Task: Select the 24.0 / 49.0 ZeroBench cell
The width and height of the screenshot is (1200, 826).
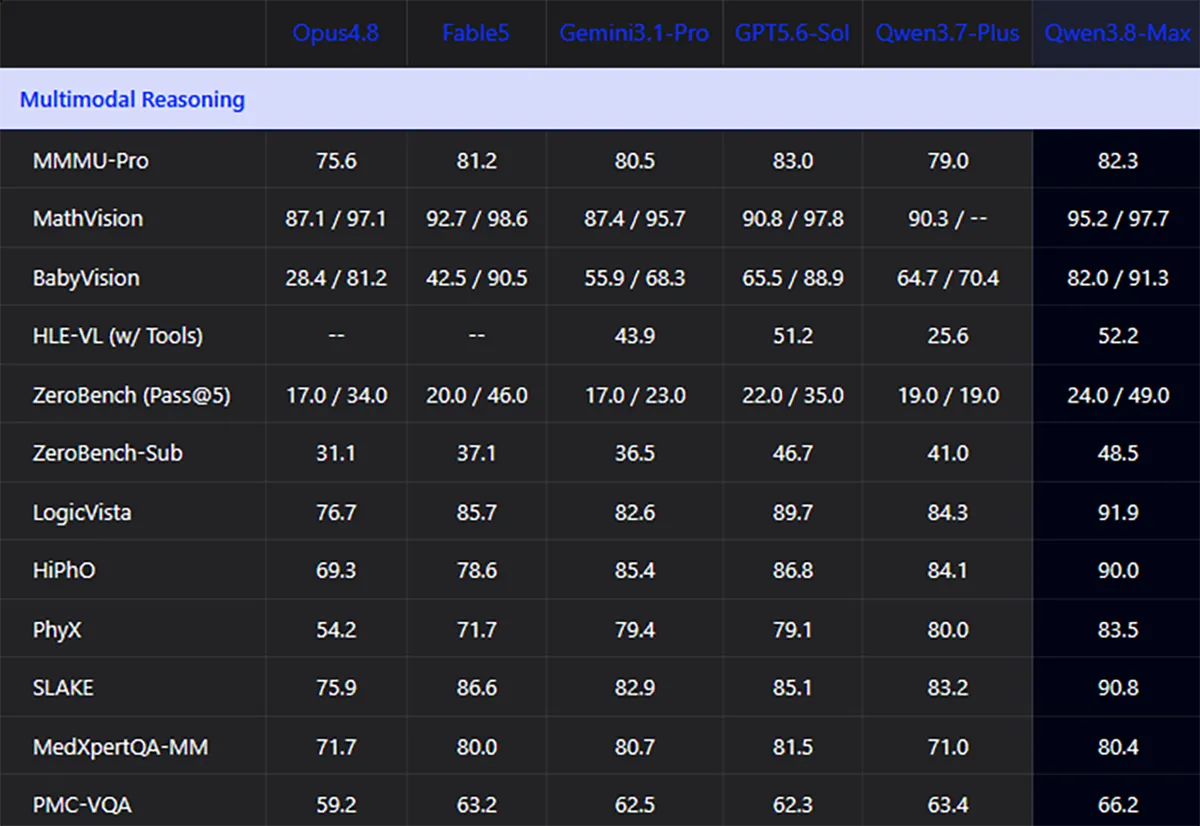Action: pos(1118,395)
